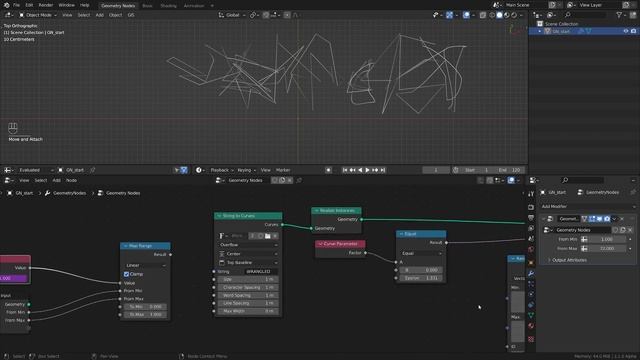Open the File menu
The width and height of the screenshot is (640, 360).
coord(16,5)
